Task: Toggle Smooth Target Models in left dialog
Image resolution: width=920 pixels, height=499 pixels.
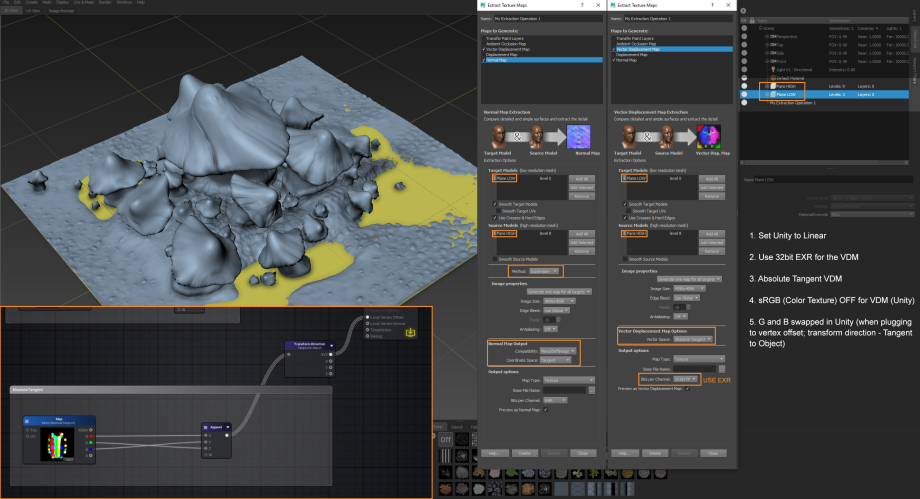Action: [495, 204]
